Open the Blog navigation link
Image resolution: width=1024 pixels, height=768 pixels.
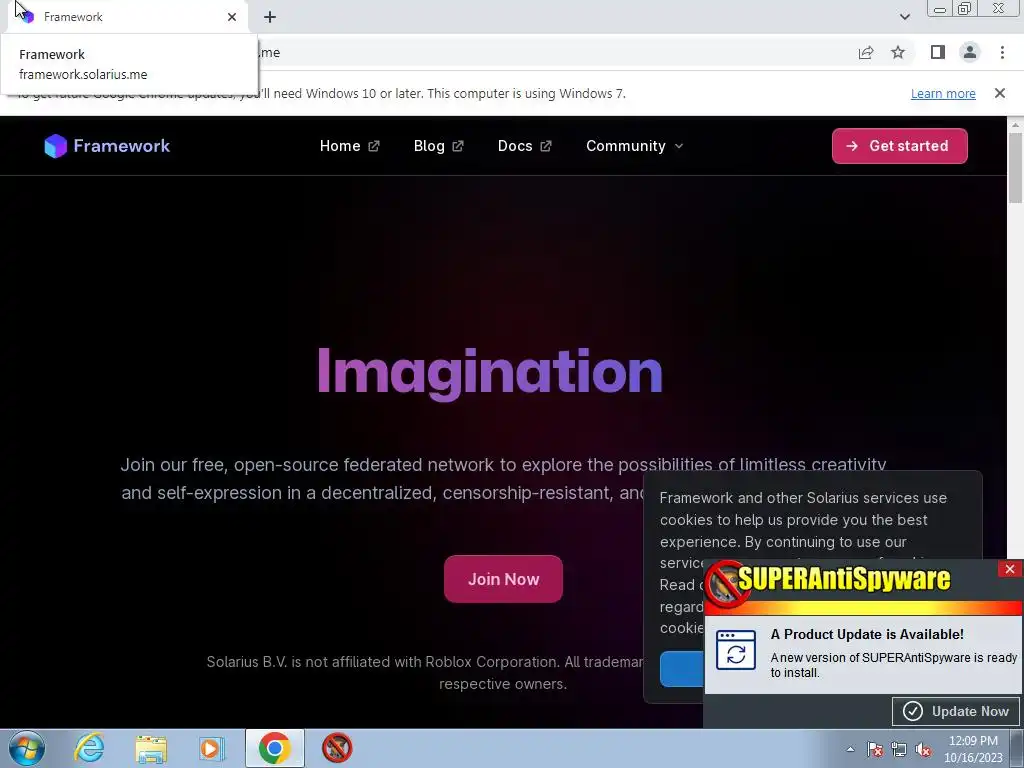438,146
